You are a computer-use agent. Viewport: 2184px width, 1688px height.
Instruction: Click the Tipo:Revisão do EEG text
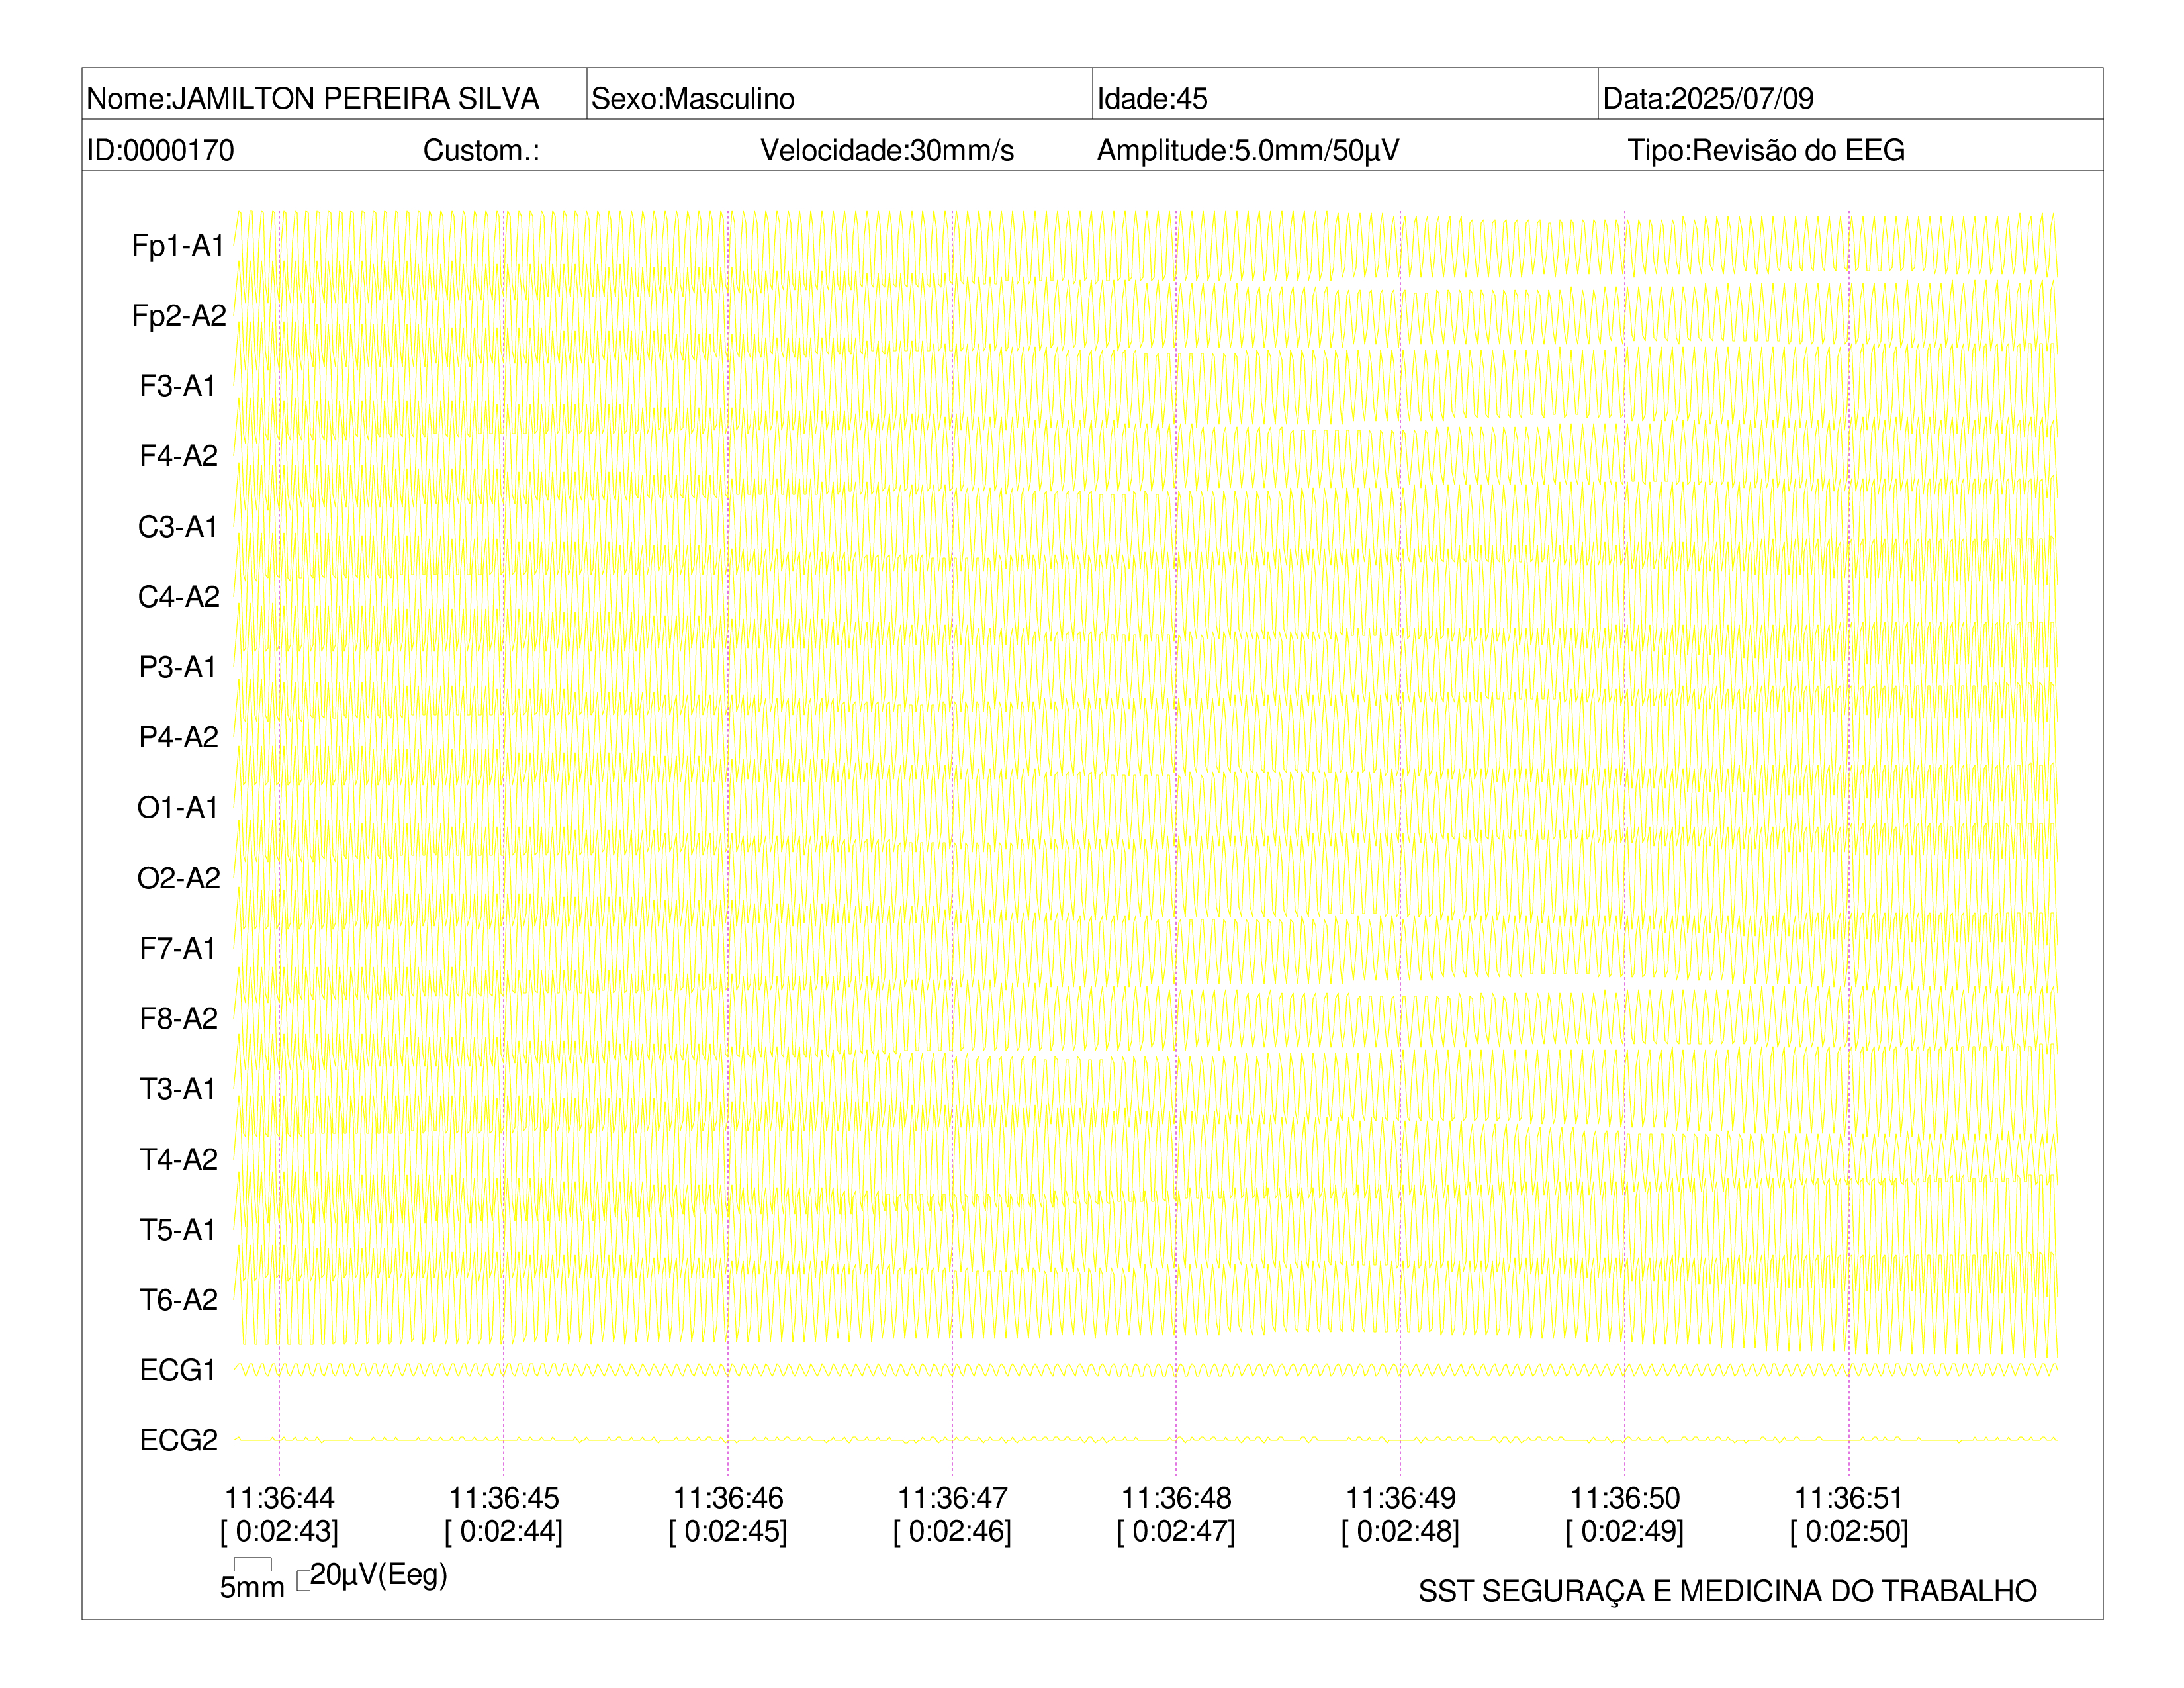[1766, 150]
